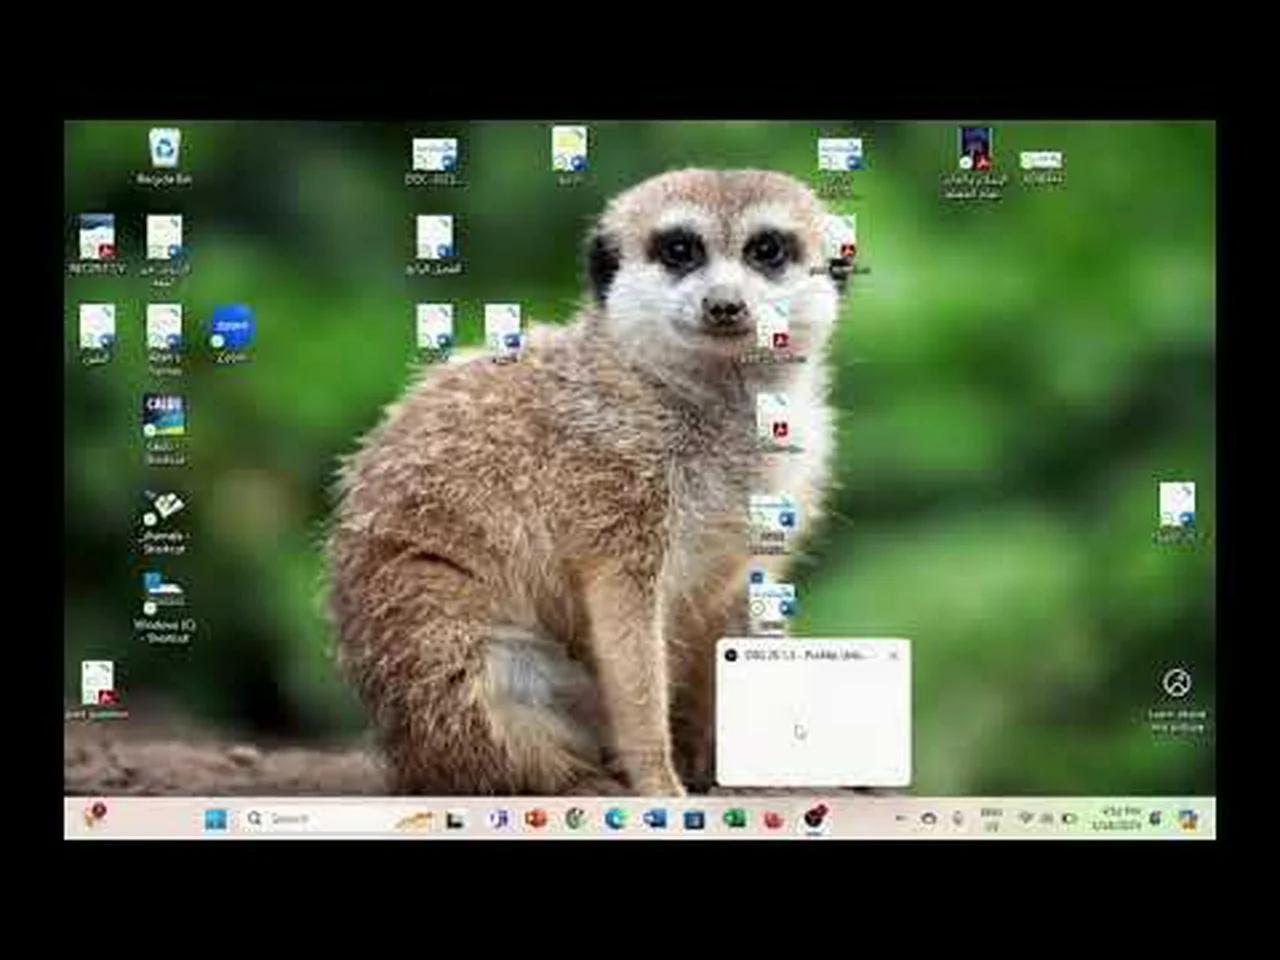Open Word from the taskbar

pyautogui.click(x=655, y=819)
